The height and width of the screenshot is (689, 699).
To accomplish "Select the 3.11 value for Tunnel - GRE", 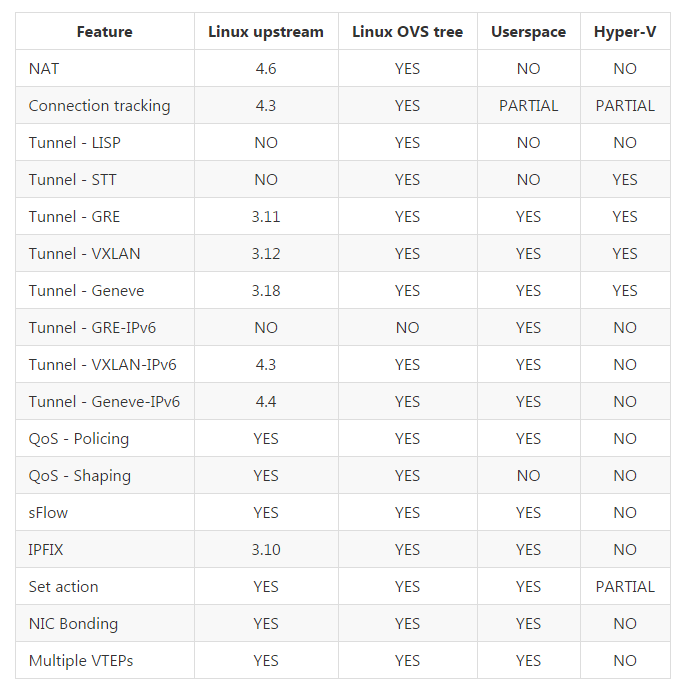I will click(x=266, y=217).
